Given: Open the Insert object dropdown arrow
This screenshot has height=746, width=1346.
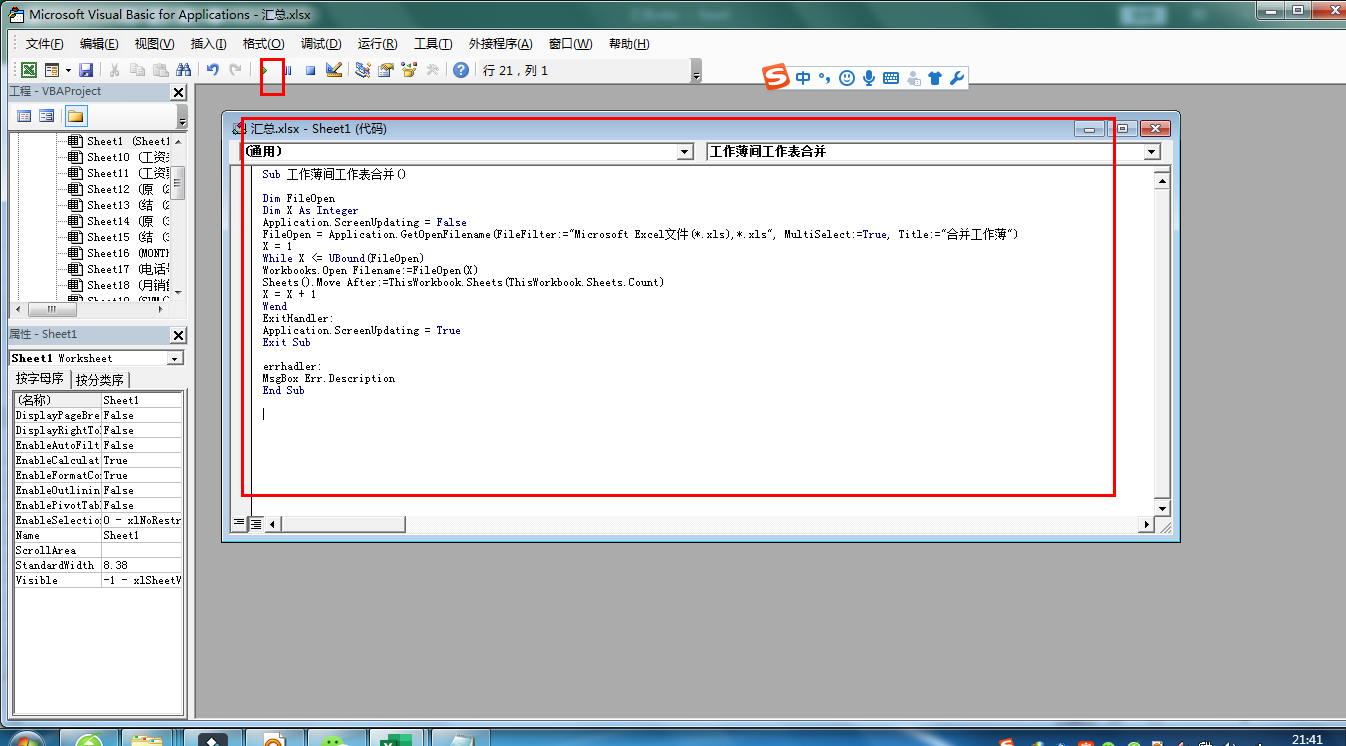Looking at the screenshot, I should point(68,70).
